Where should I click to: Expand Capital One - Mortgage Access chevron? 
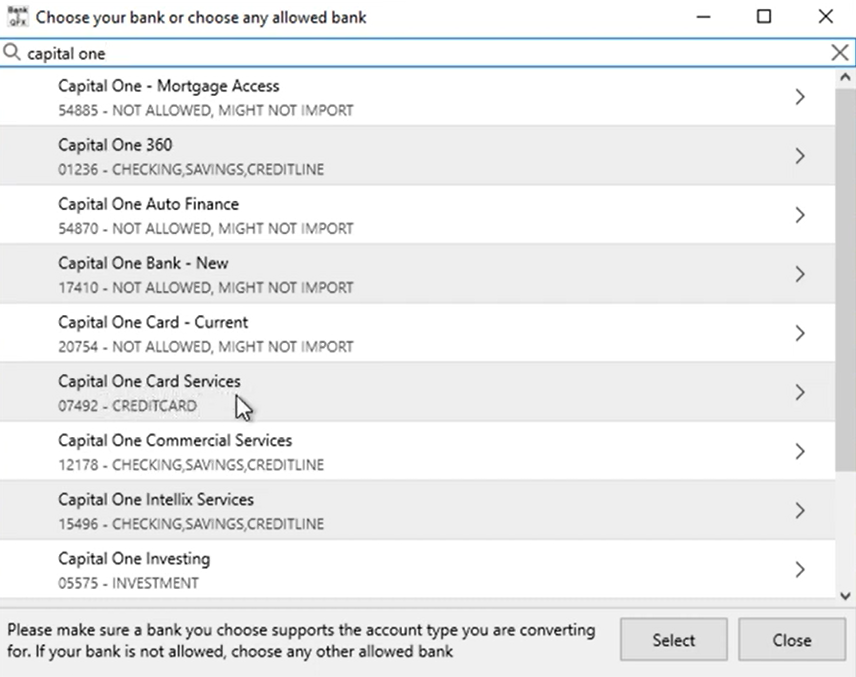click(800, 97)
